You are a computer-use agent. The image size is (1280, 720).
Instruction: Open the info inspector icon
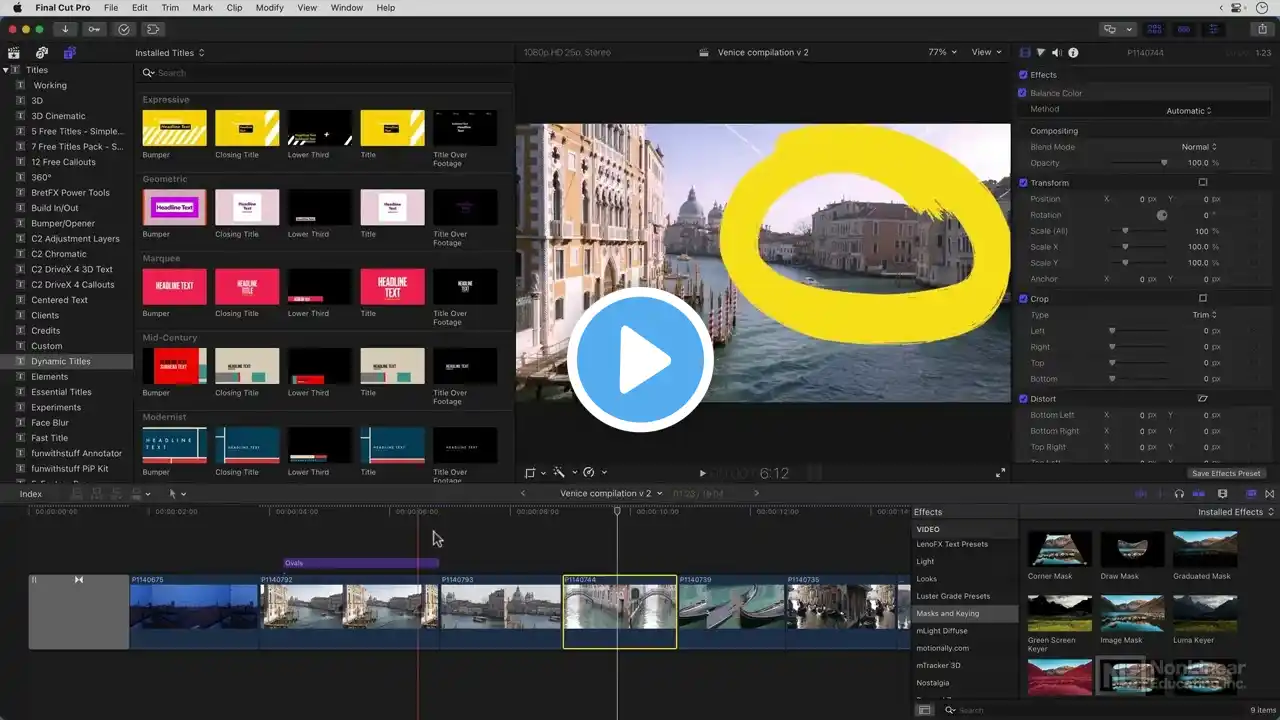point(1073,53)
